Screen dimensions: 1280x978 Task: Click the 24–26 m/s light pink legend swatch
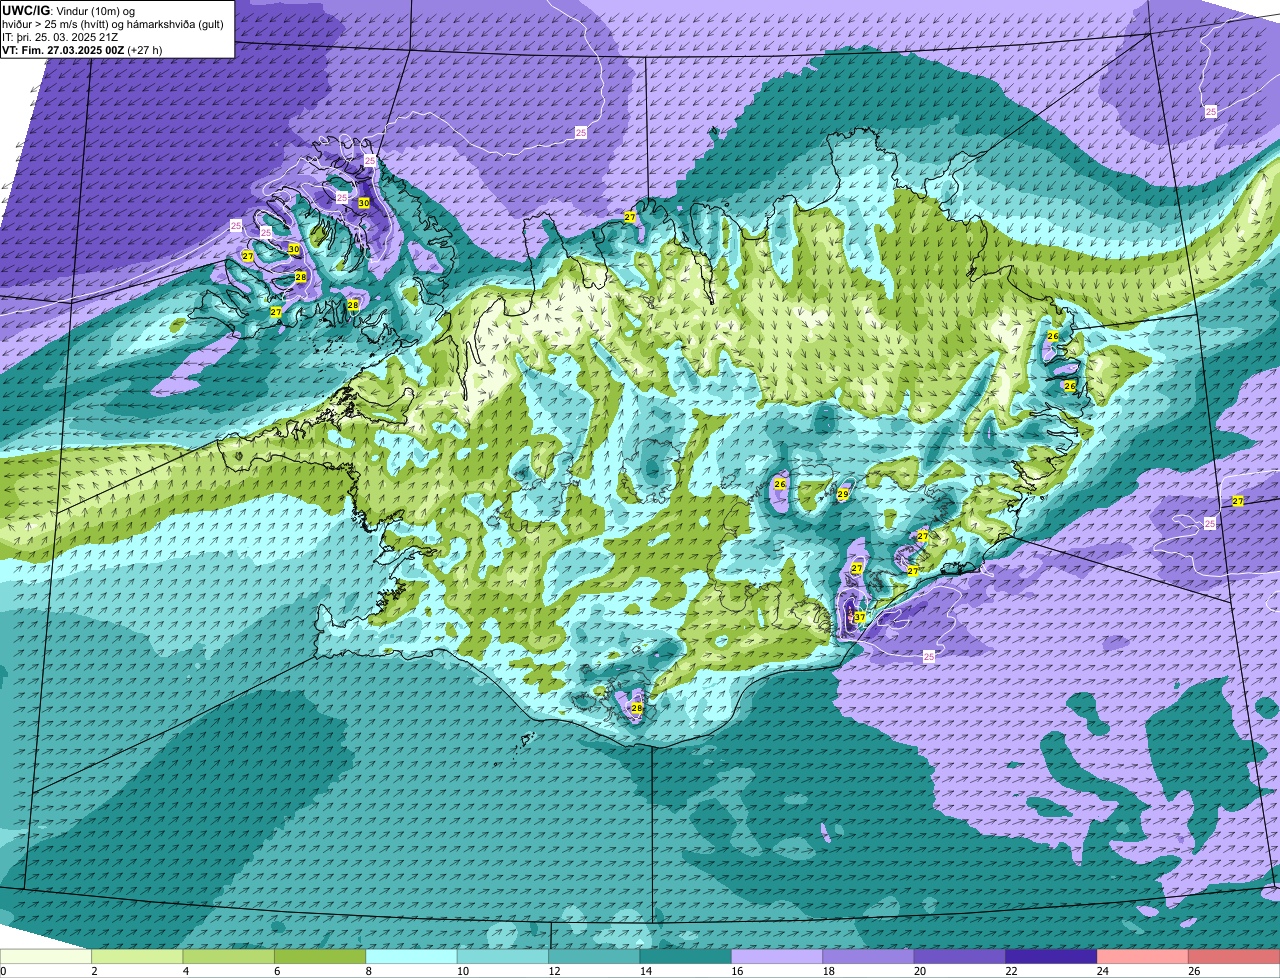(1143, 957)
